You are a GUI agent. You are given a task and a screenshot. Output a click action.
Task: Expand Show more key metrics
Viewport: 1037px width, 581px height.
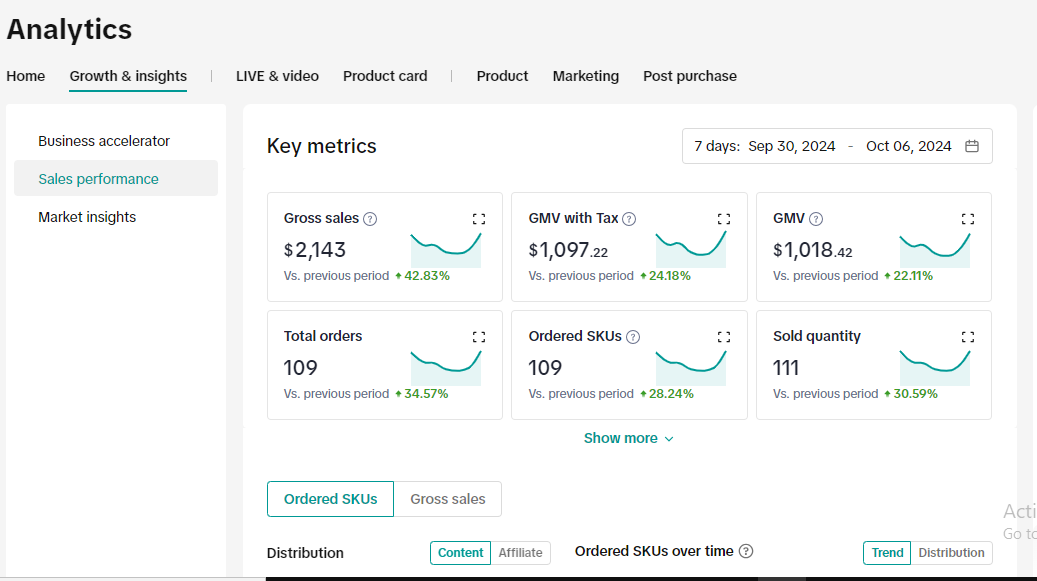tap(628, 438)
